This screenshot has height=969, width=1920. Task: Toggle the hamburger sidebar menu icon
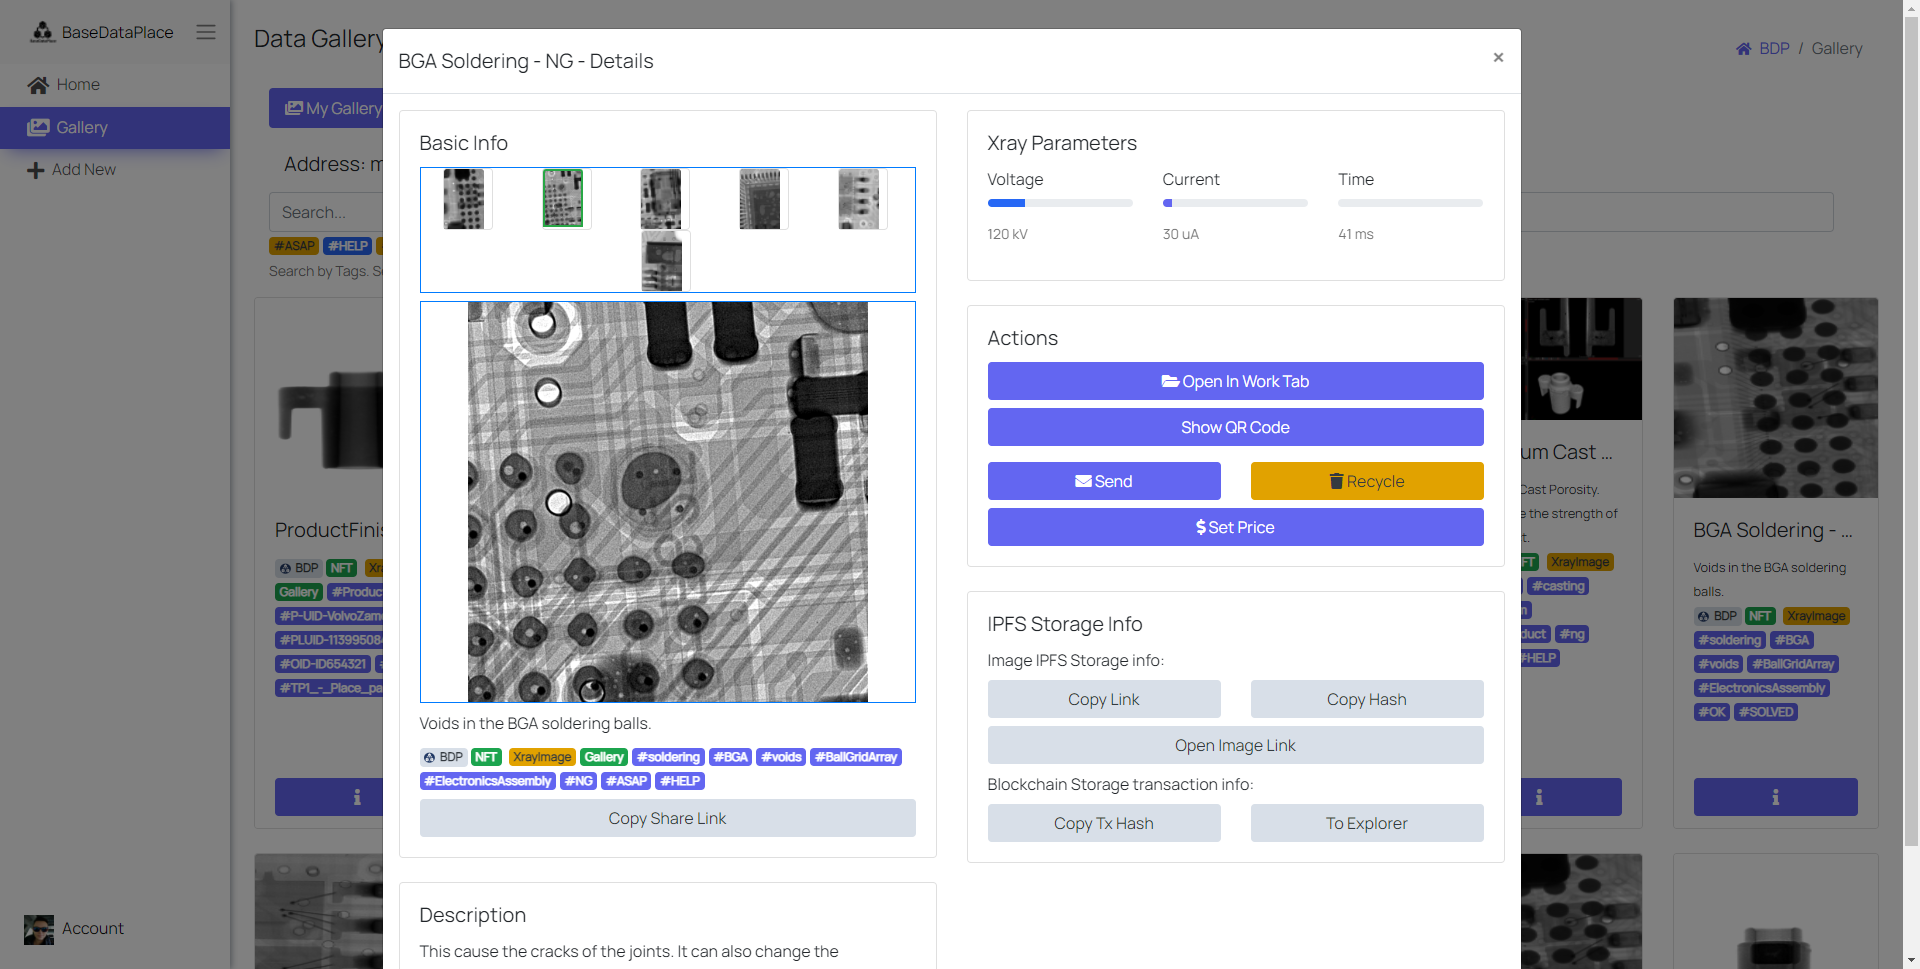[x=206, y=32]
